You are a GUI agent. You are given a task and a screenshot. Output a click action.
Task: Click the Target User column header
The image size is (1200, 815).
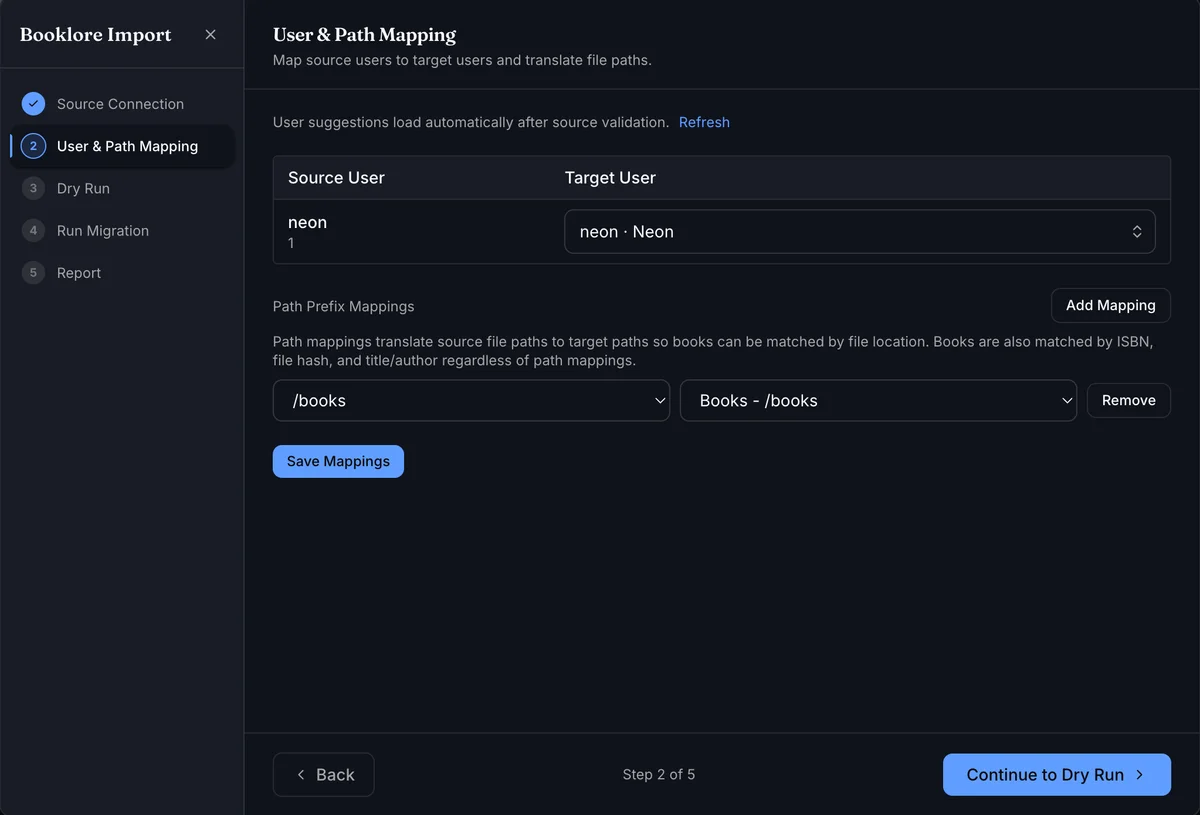coord(610,178)
